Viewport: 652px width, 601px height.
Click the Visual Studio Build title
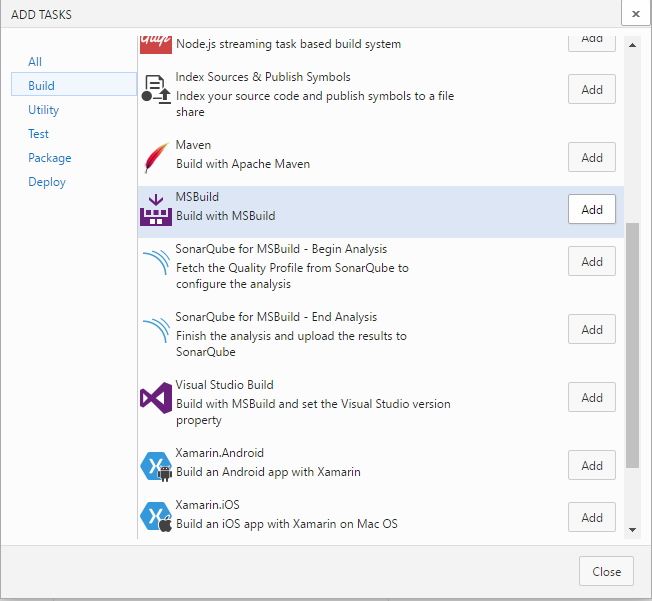[x=225, y=385]
